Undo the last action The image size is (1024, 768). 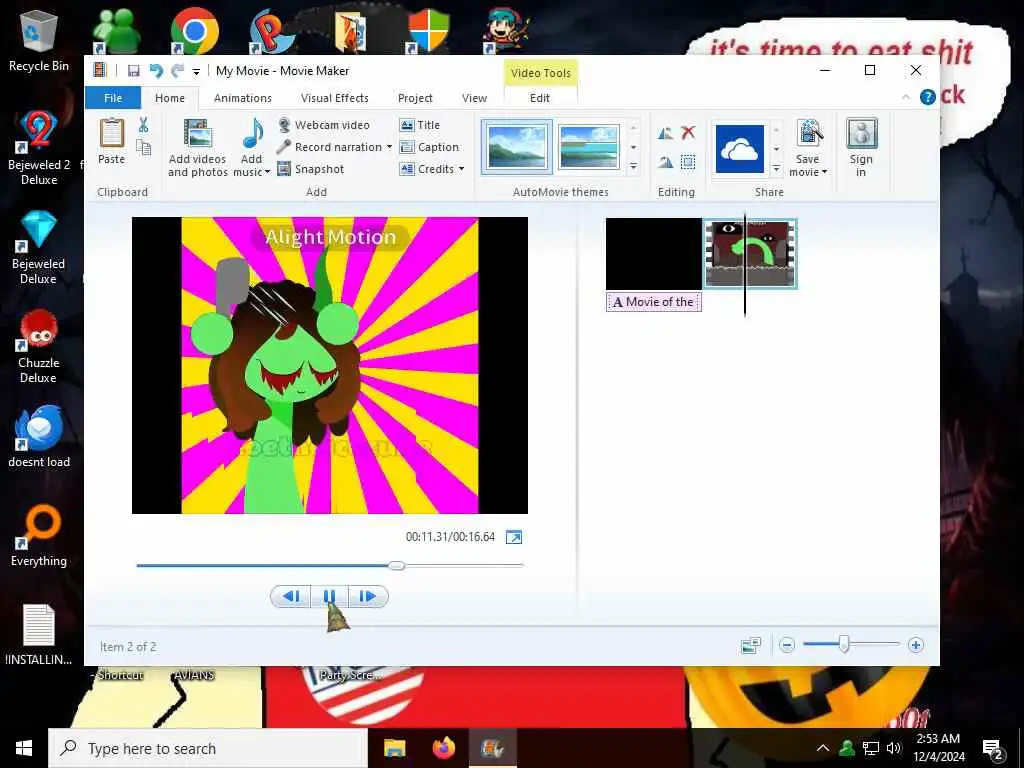pyautogui.click(x=155, y=71)
